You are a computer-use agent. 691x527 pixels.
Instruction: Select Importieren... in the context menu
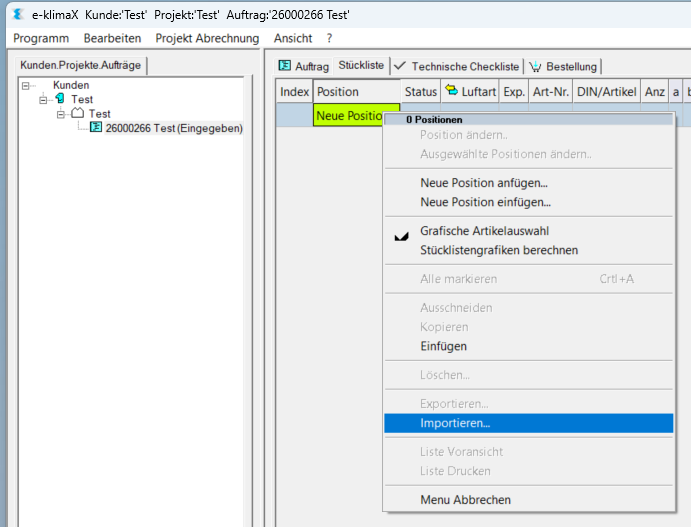coord(528,423)
